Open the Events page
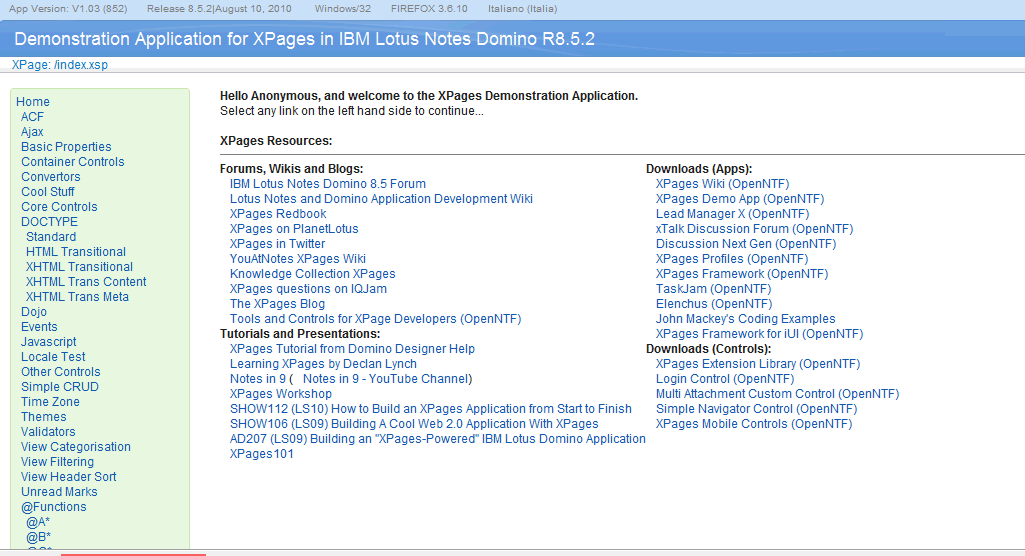This screenshot has height=556, width=1025. (x=39, y=327)
